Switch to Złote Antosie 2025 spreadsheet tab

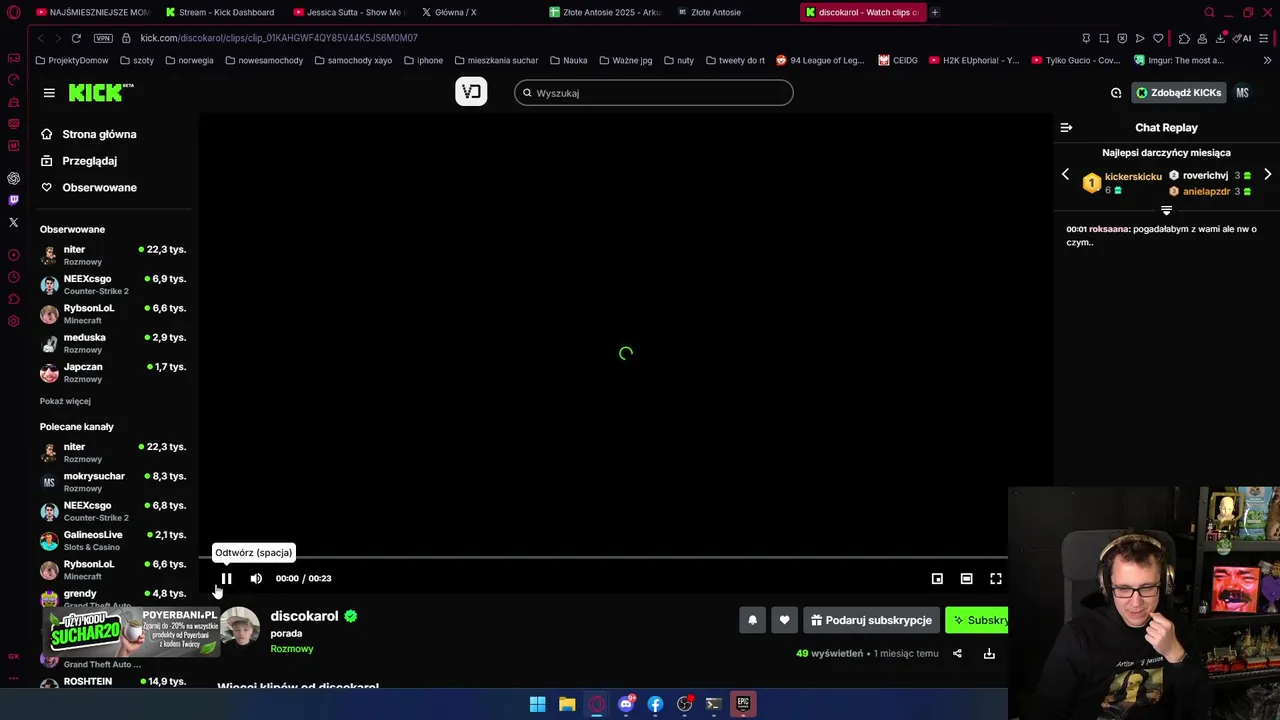605,12
